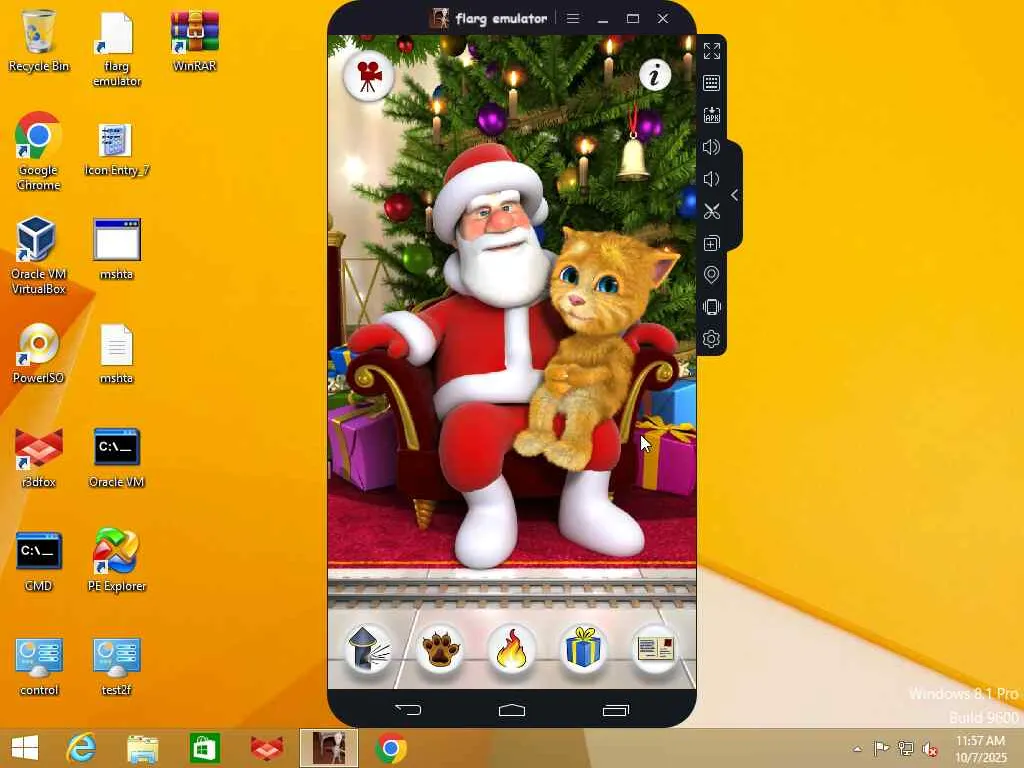Select the flarg emulator desktop shortcut

117,48
